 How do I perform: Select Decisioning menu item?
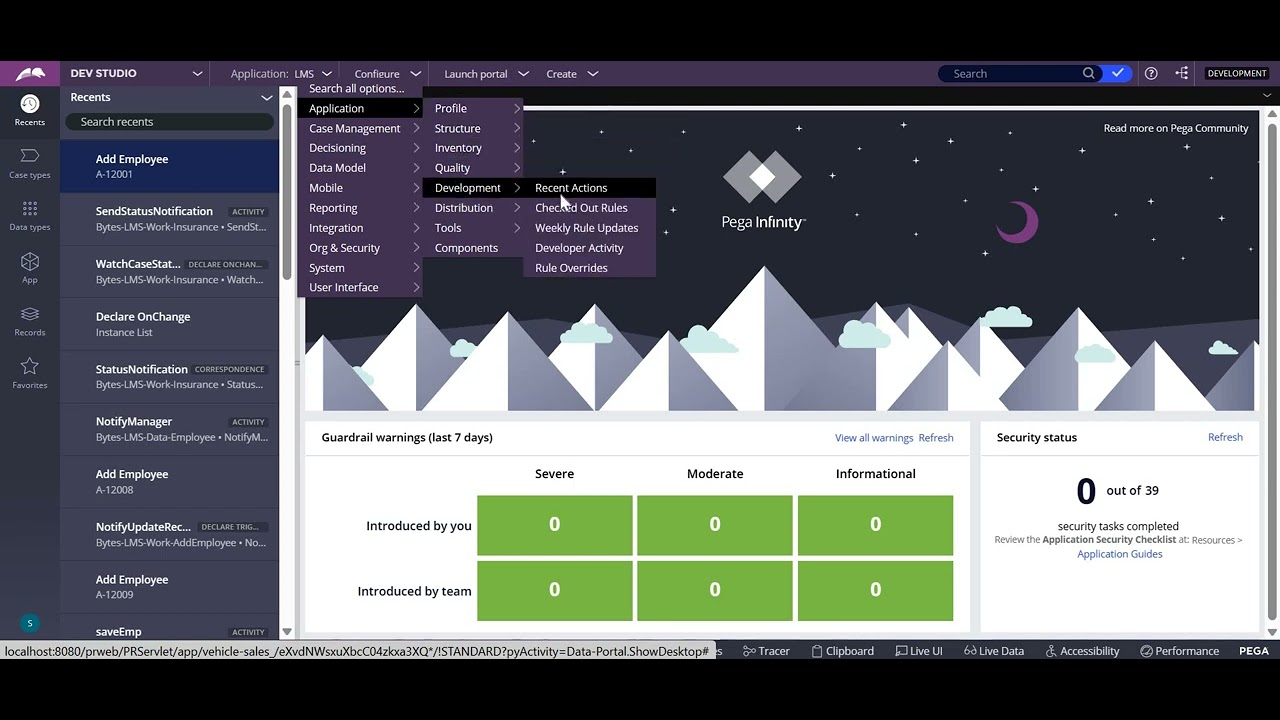(361, 148)
